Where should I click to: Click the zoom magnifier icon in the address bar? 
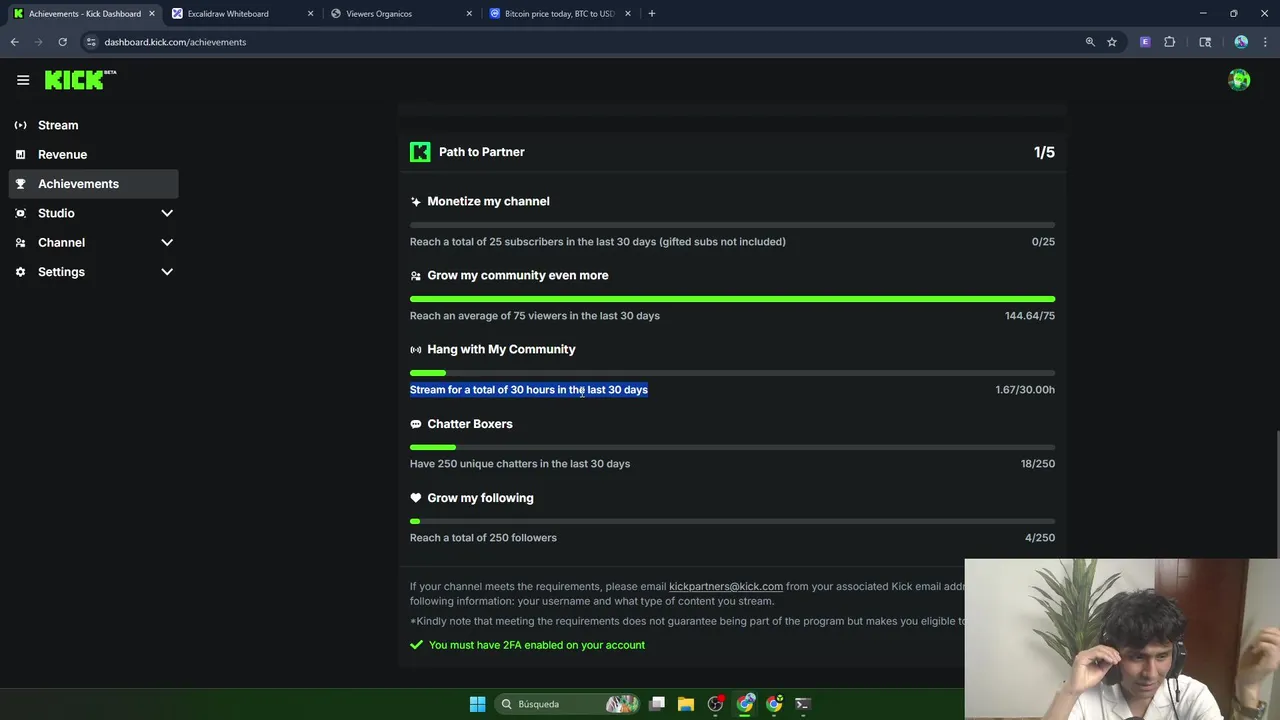(x=1090, y=42)
